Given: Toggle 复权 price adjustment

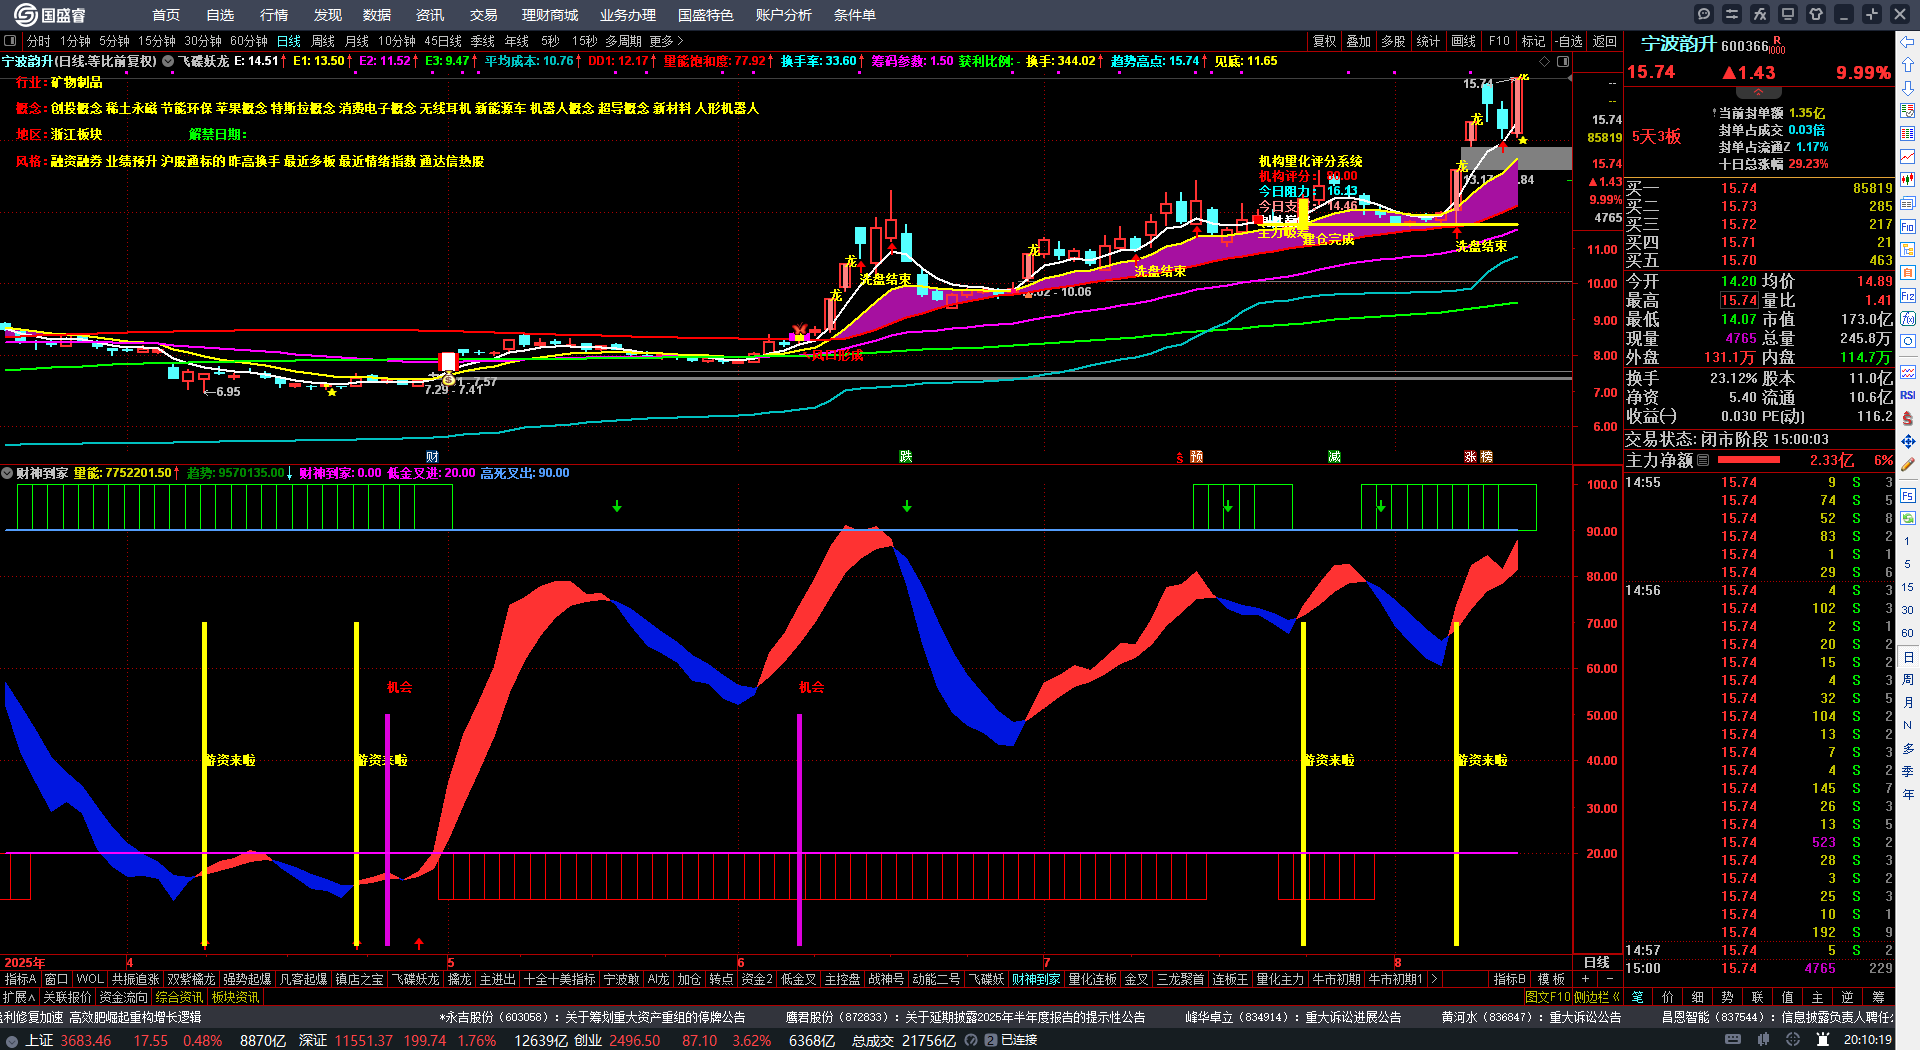Looking at the screenshot, I should tap(1325, 41).
